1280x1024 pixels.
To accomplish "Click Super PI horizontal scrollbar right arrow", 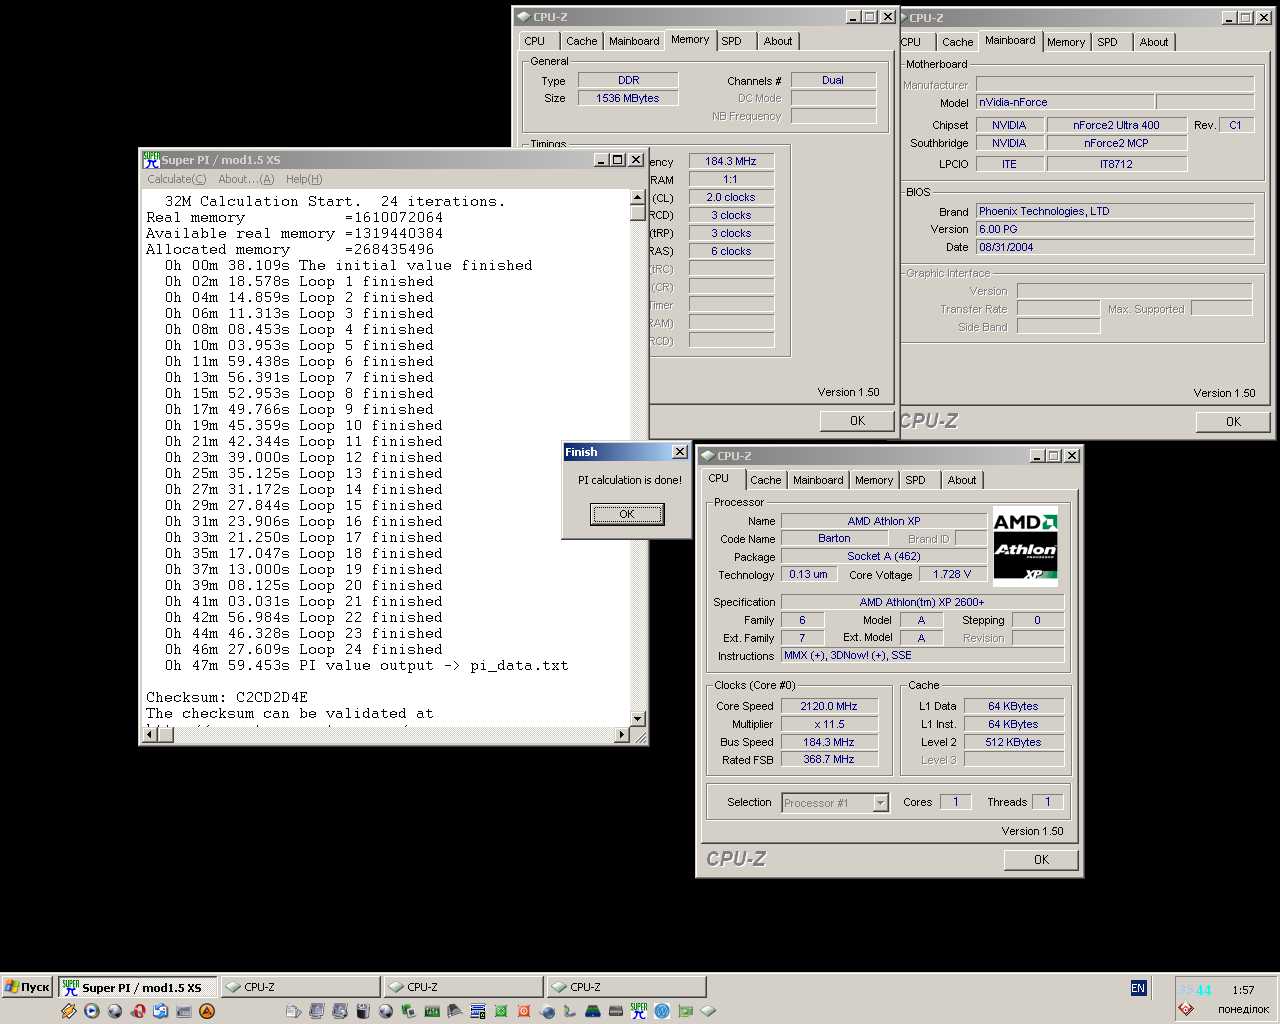I will 622,735.
